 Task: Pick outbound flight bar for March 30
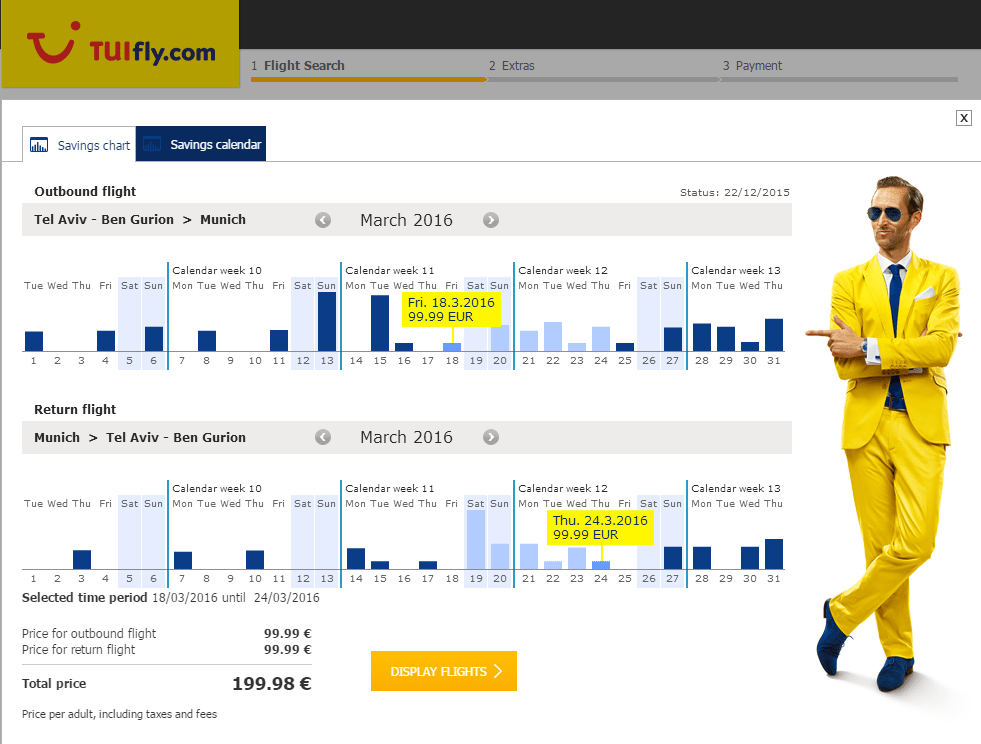point(750,347)
